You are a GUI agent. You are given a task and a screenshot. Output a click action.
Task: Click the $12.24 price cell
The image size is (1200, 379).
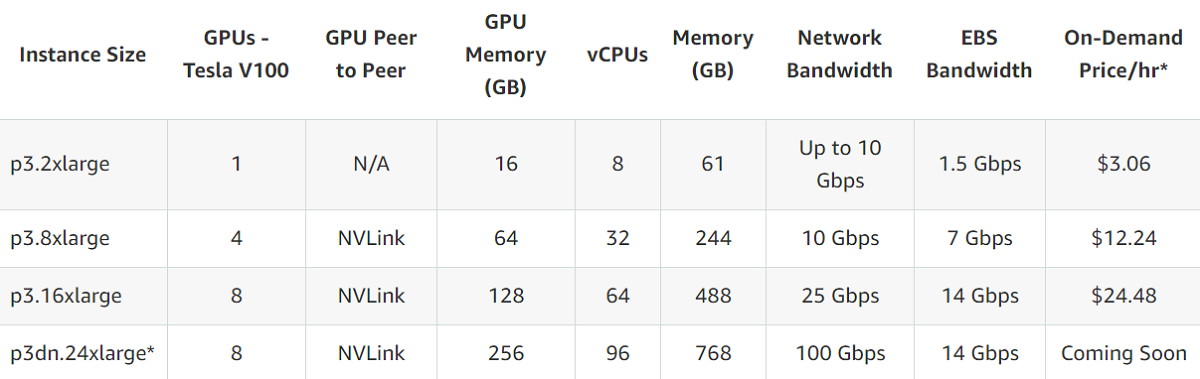click(x=1124, y=238)
